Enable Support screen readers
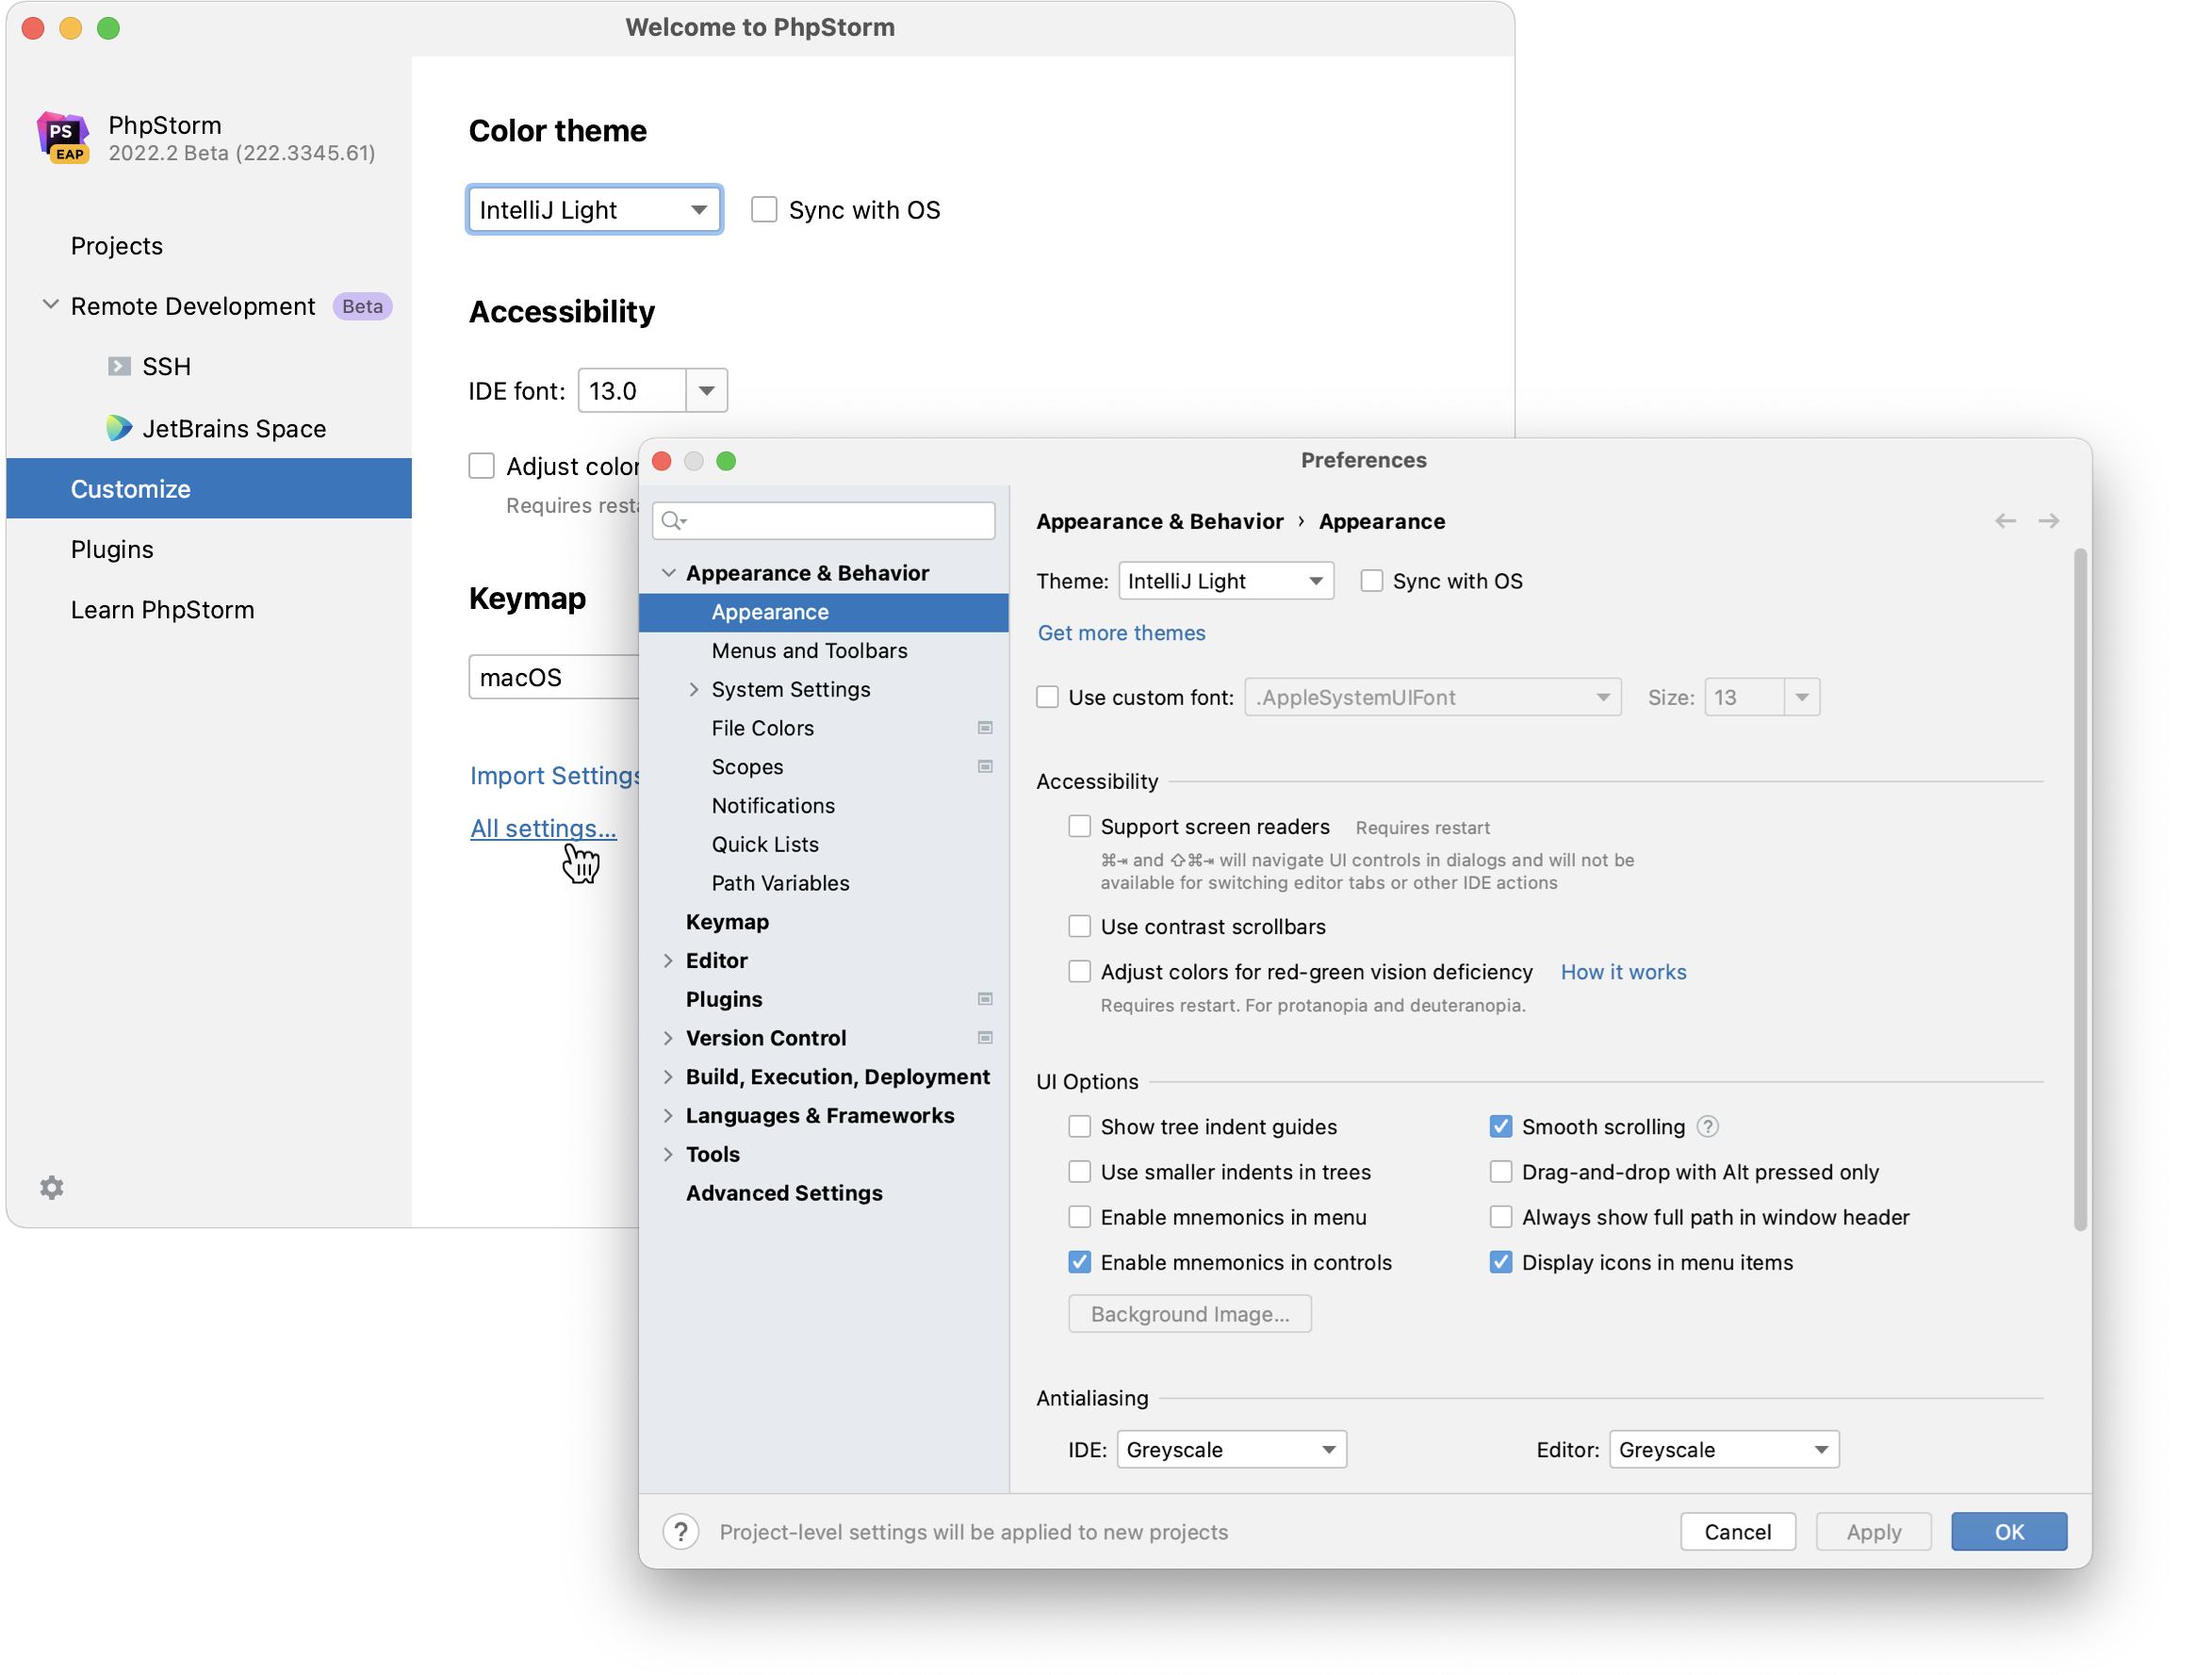The image size is (2212, 1675). click(1079, 826)
